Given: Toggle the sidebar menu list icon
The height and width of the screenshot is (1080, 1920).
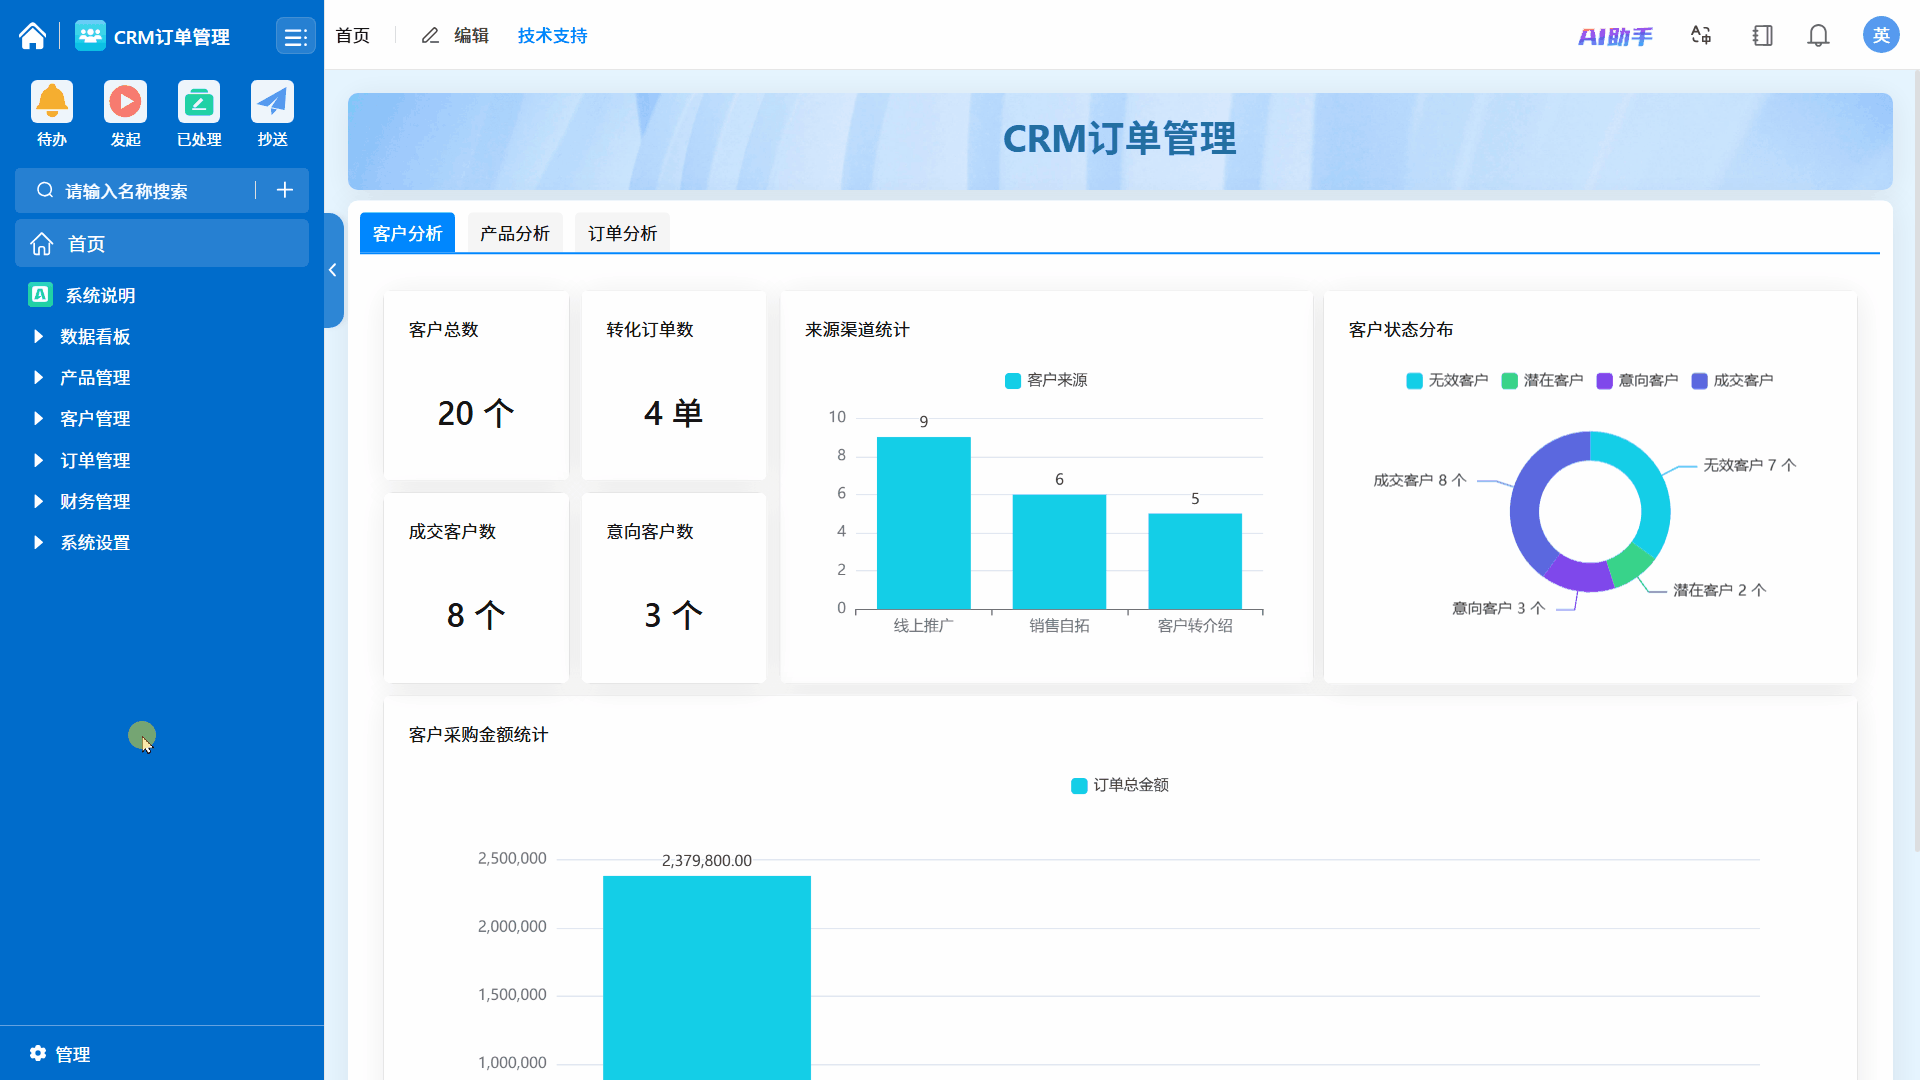Looking at the screenshot, I should pyautogui.click(x=295, y=37).
